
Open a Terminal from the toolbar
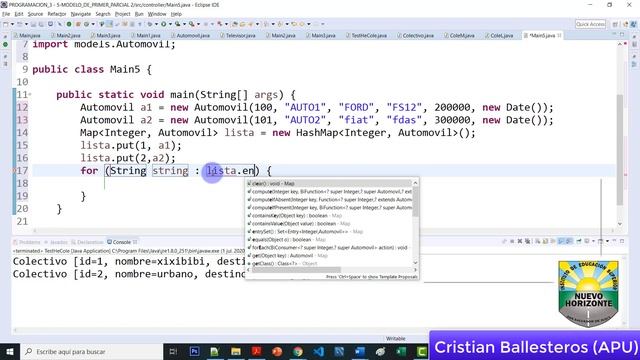point(50,24)
